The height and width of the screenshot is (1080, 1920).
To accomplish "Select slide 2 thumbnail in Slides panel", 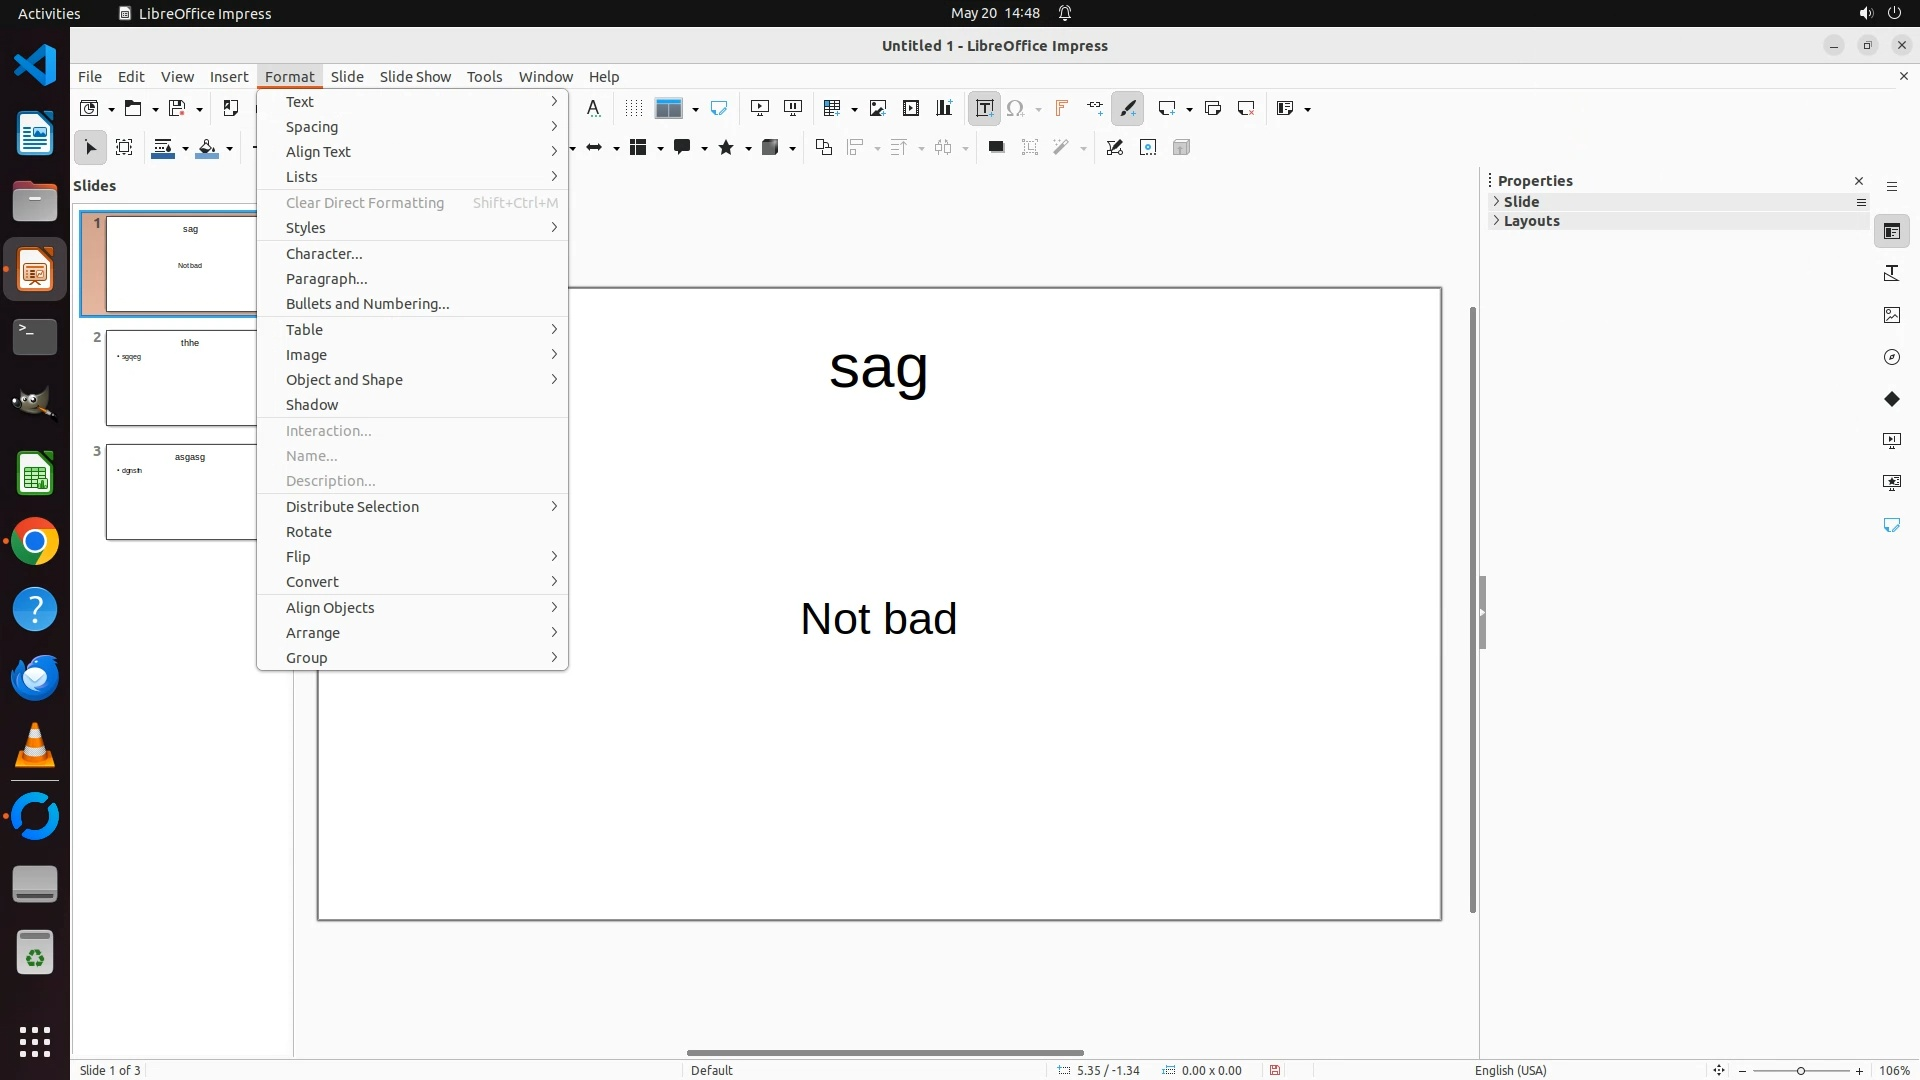I will 182,378.
